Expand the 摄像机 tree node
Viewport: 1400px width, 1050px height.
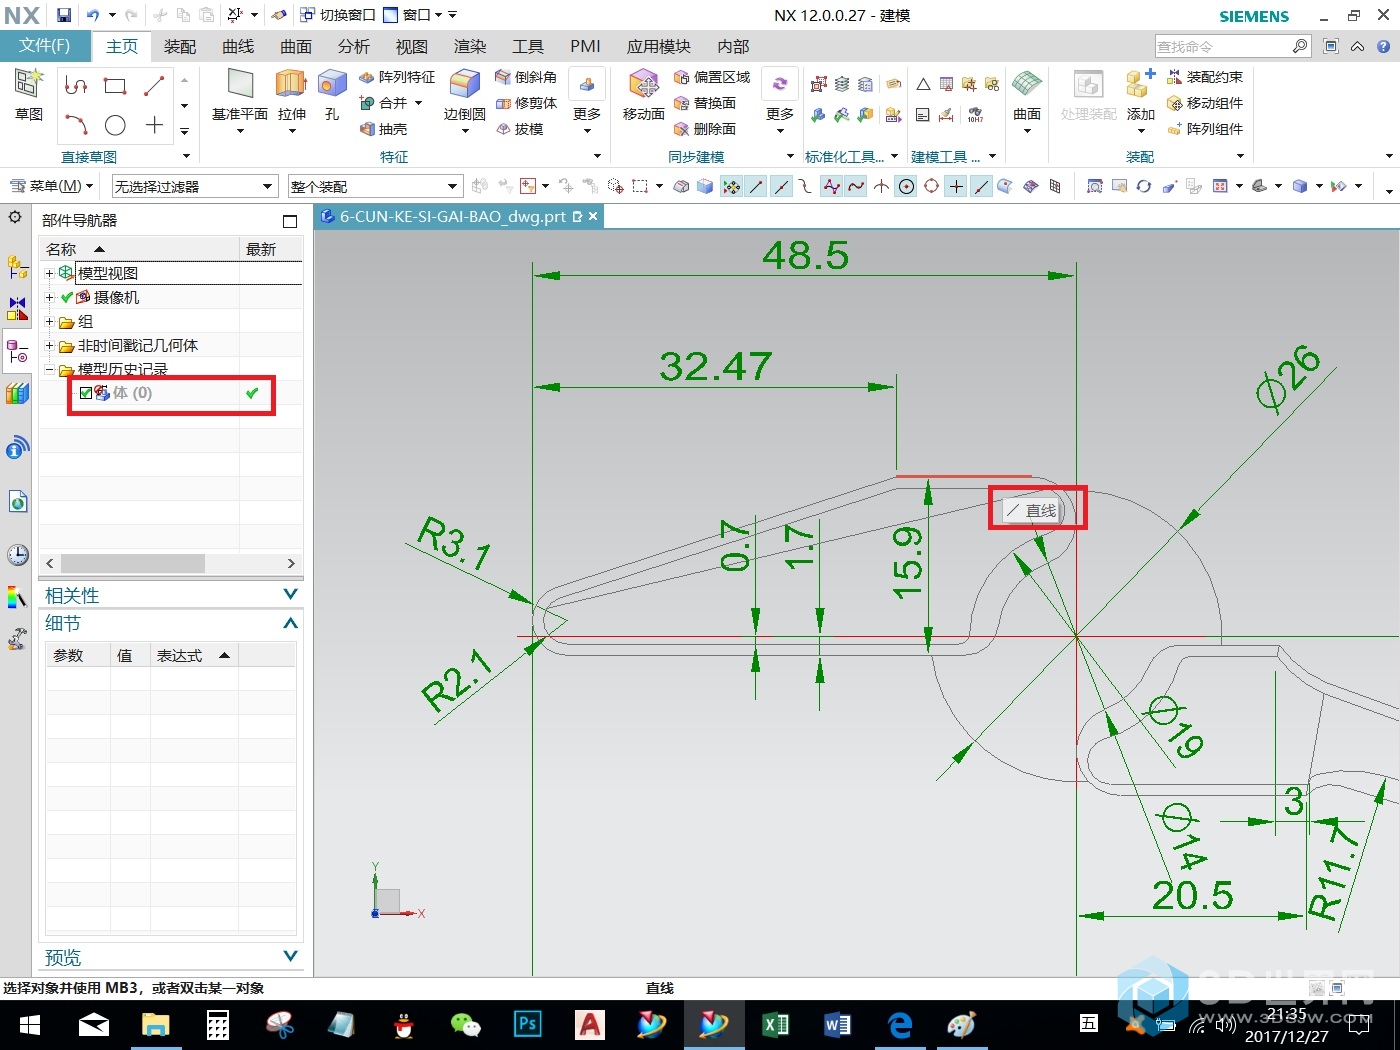(49, 297)
